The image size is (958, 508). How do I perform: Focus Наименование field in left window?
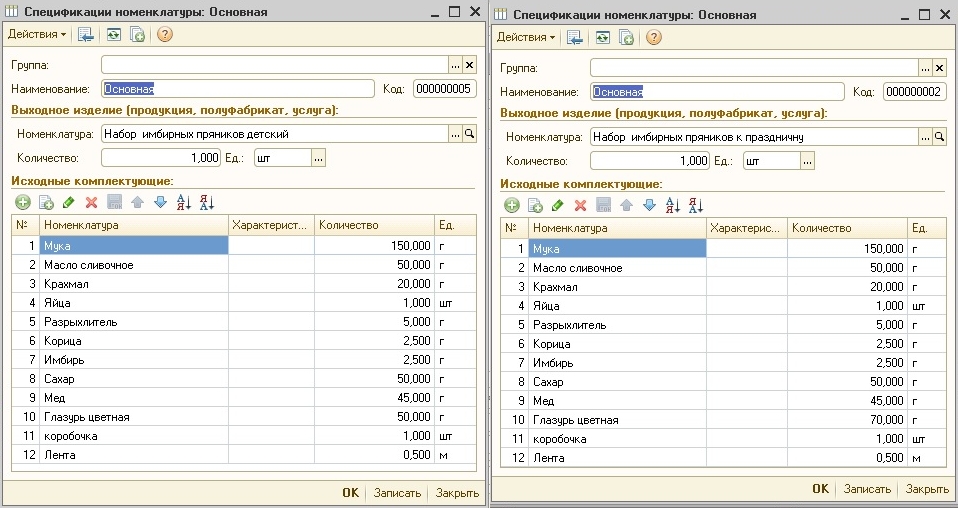point(238,89)
